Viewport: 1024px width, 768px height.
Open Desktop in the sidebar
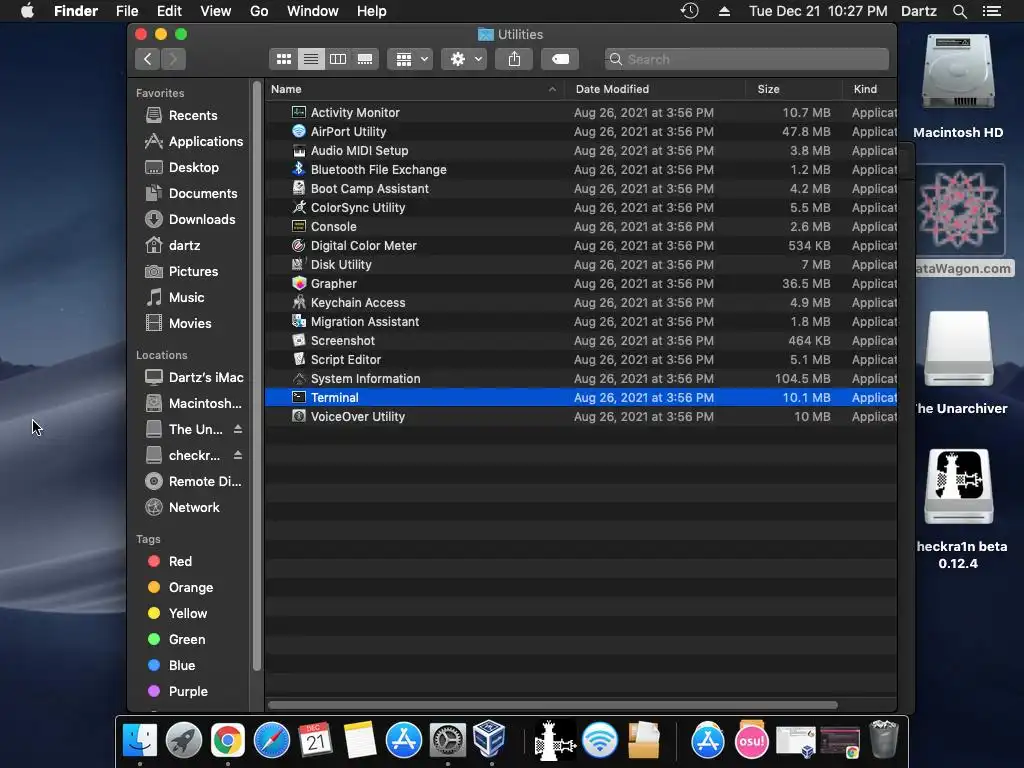(193, 168)
